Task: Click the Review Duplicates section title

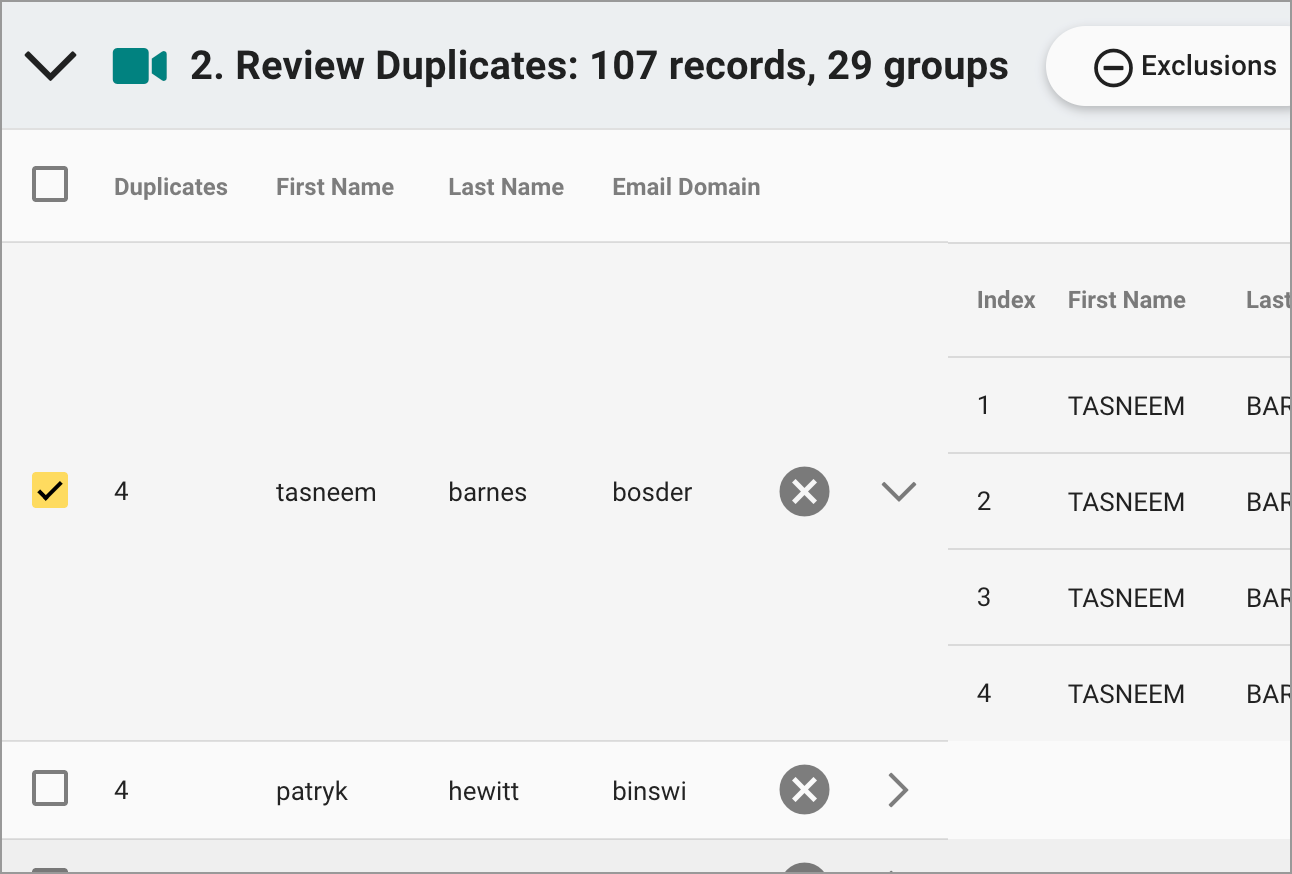Action: [599, 66]
